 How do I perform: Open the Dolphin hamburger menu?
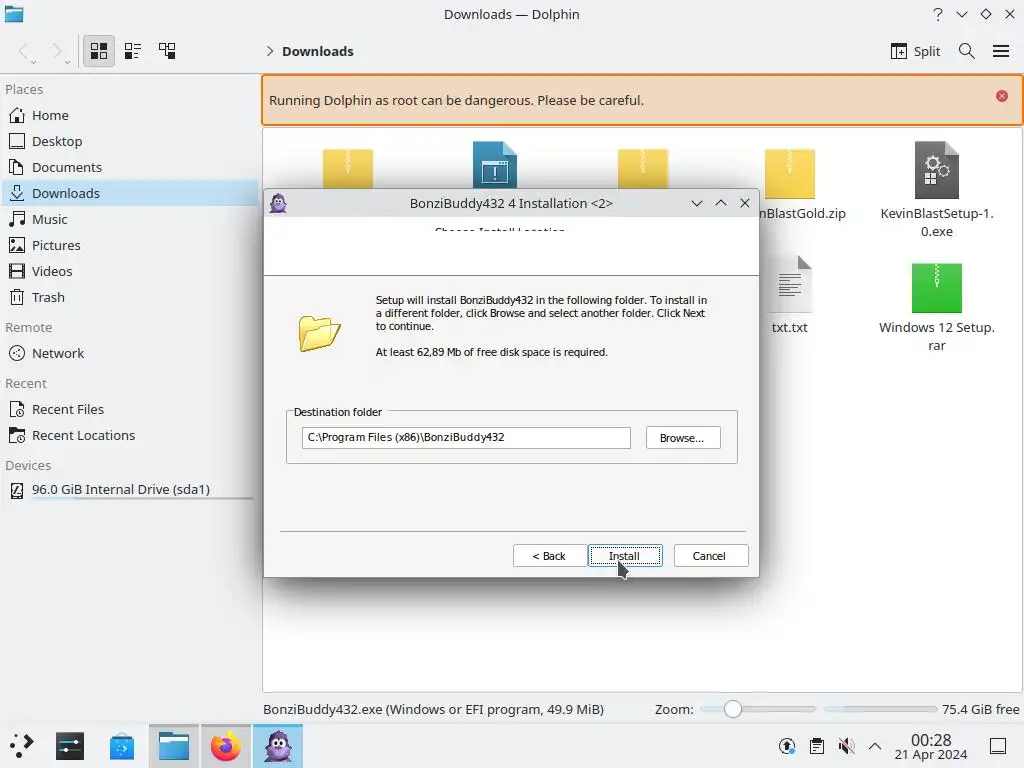coord(1000,51)
